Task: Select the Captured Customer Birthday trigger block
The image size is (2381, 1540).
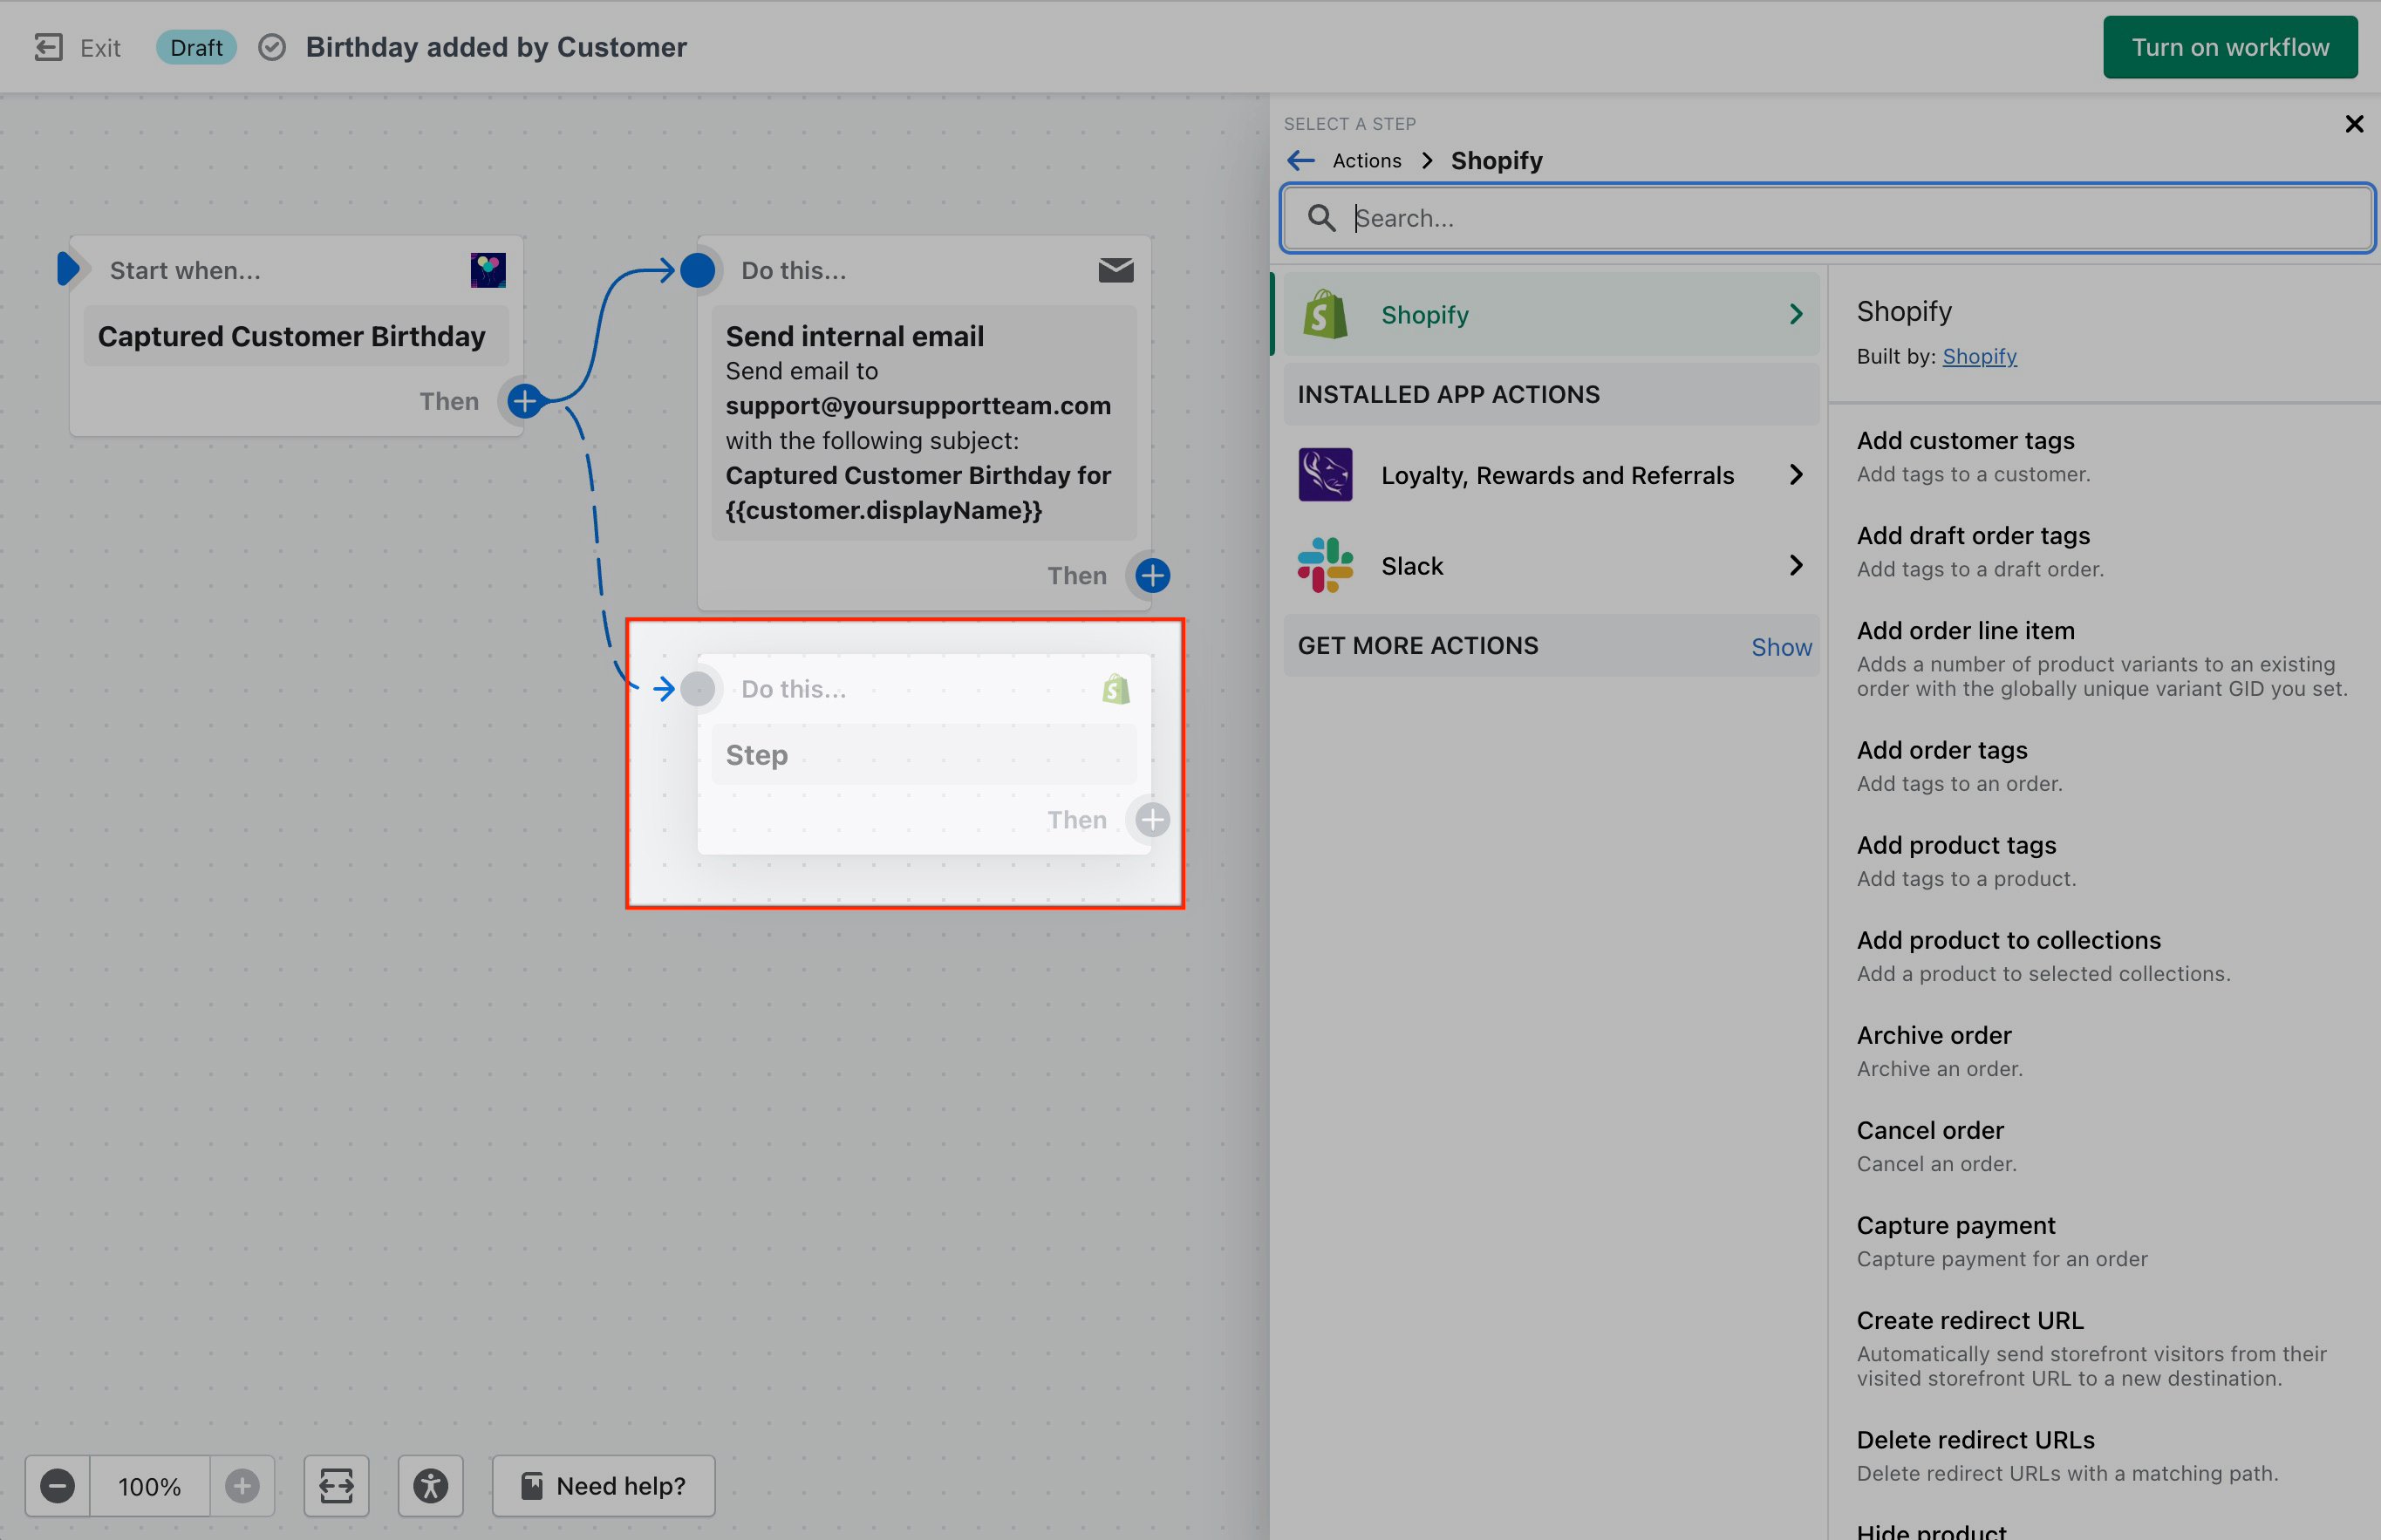Action: point(296,336)
